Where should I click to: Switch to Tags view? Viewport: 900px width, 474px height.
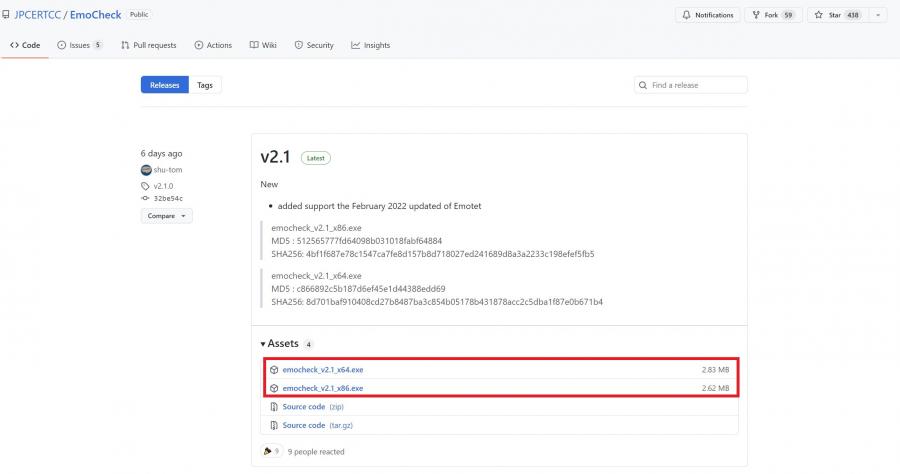coord(205,85)
